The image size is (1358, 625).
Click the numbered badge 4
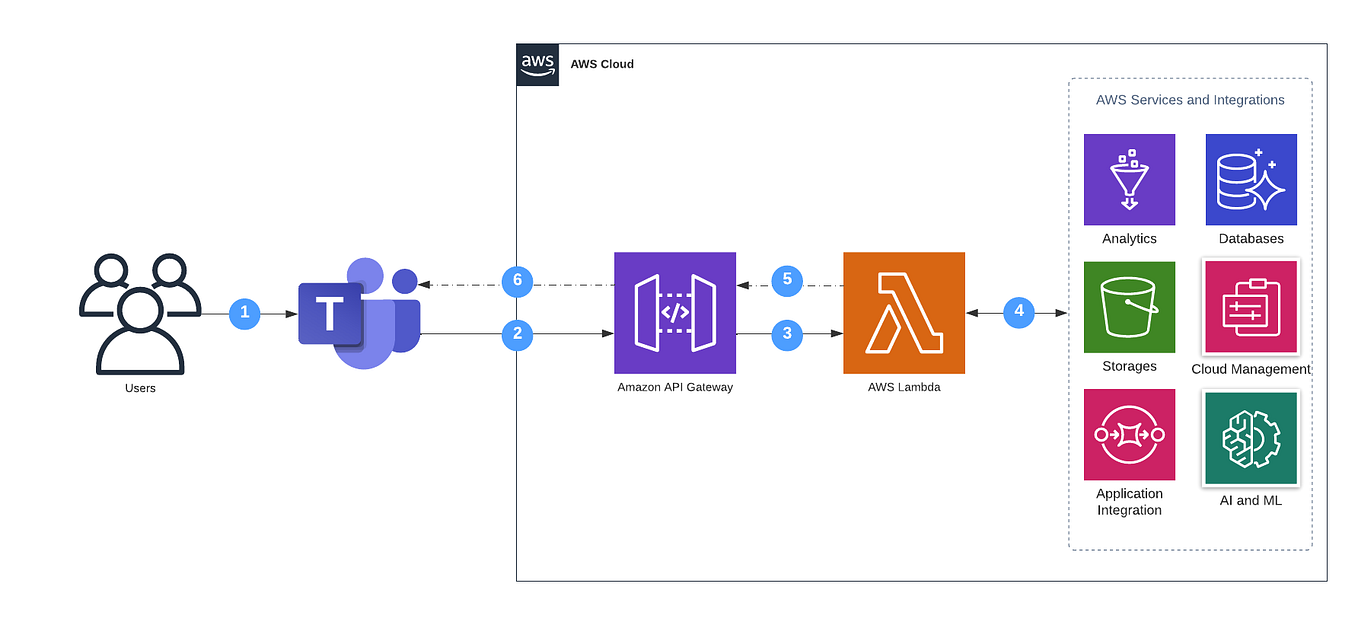tap(1019, 312)
